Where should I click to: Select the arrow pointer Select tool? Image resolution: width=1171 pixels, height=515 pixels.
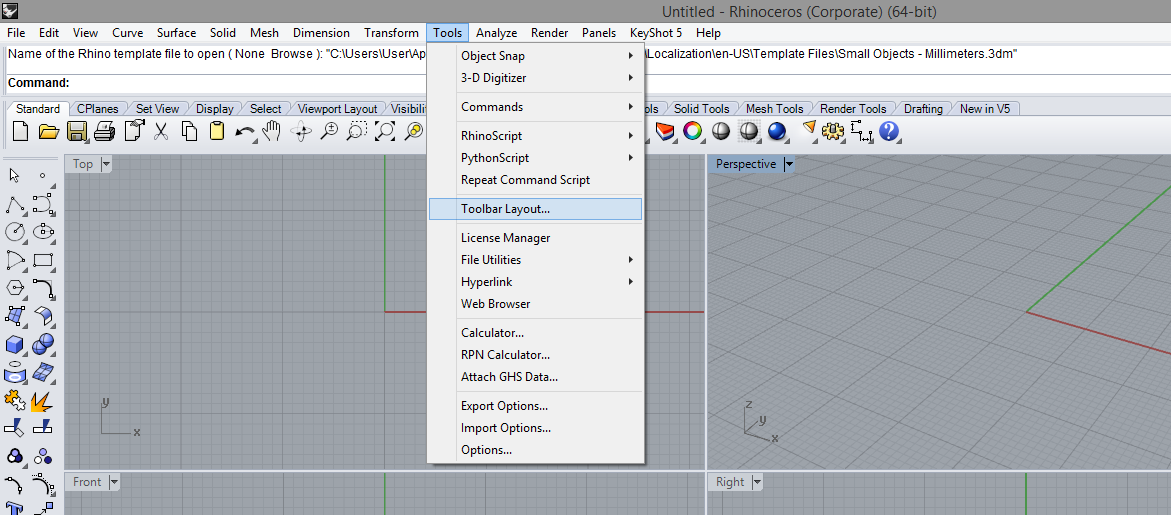pyautogui.click(x=14, y=175)
